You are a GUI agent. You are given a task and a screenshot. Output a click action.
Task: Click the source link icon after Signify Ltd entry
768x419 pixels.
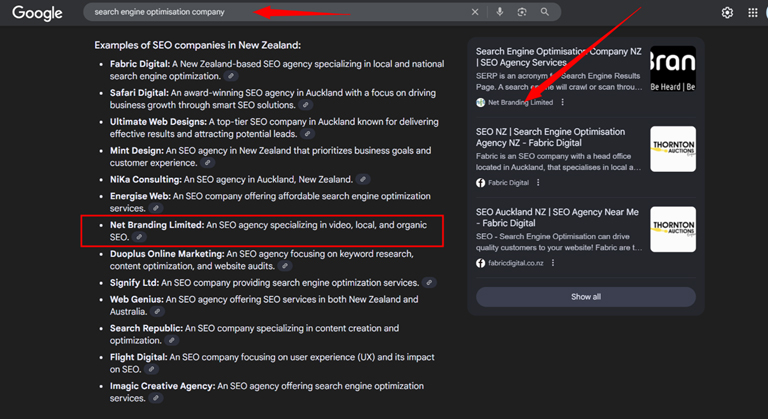pyautogui.click(x=429, y=283)
